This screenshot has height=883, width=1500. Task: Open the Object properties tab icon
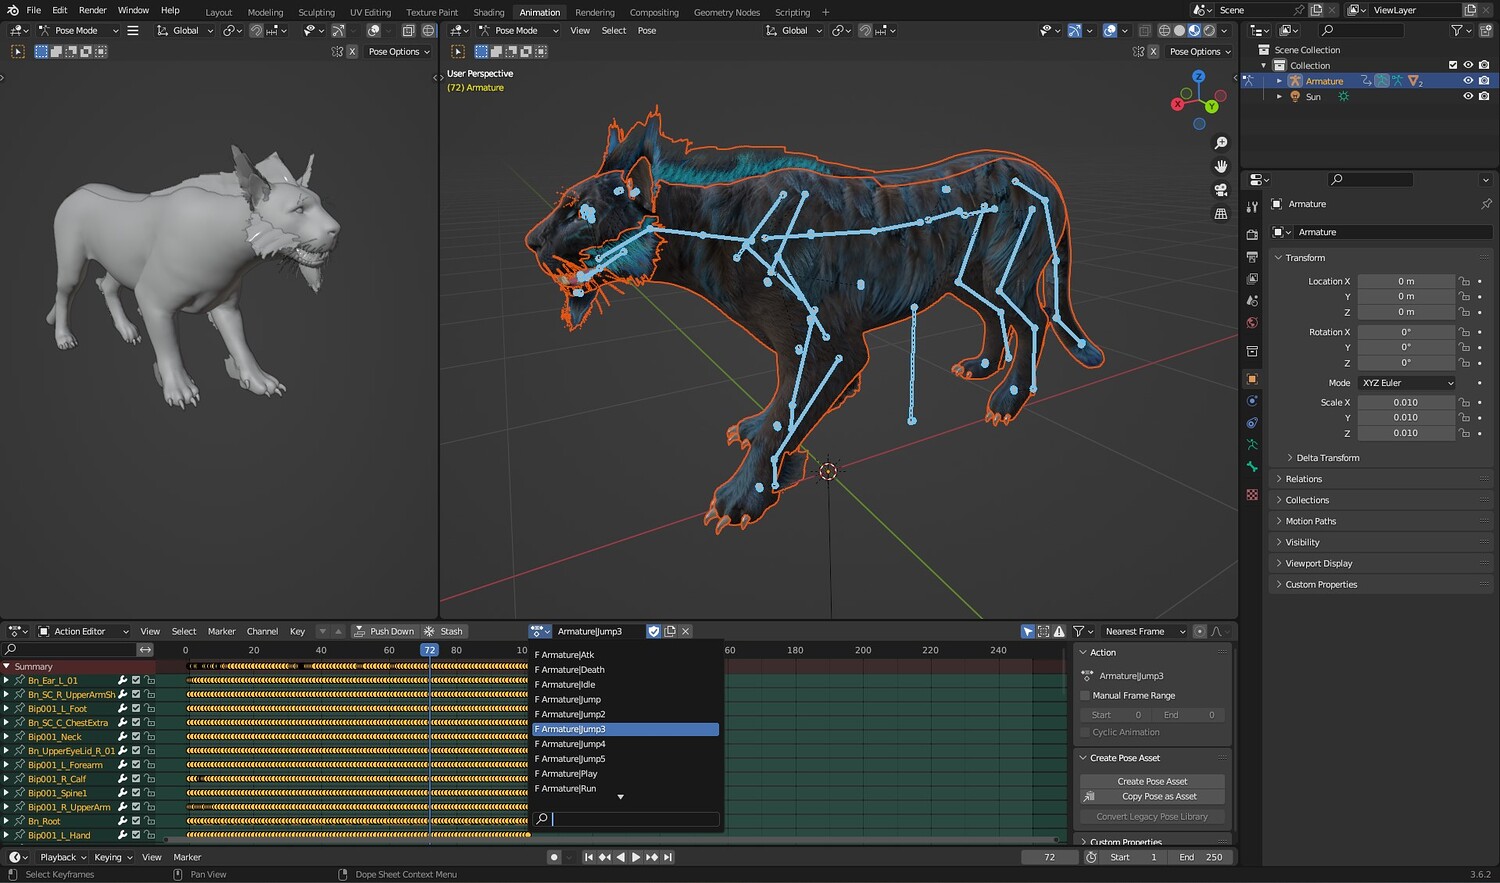[1252, 379]
